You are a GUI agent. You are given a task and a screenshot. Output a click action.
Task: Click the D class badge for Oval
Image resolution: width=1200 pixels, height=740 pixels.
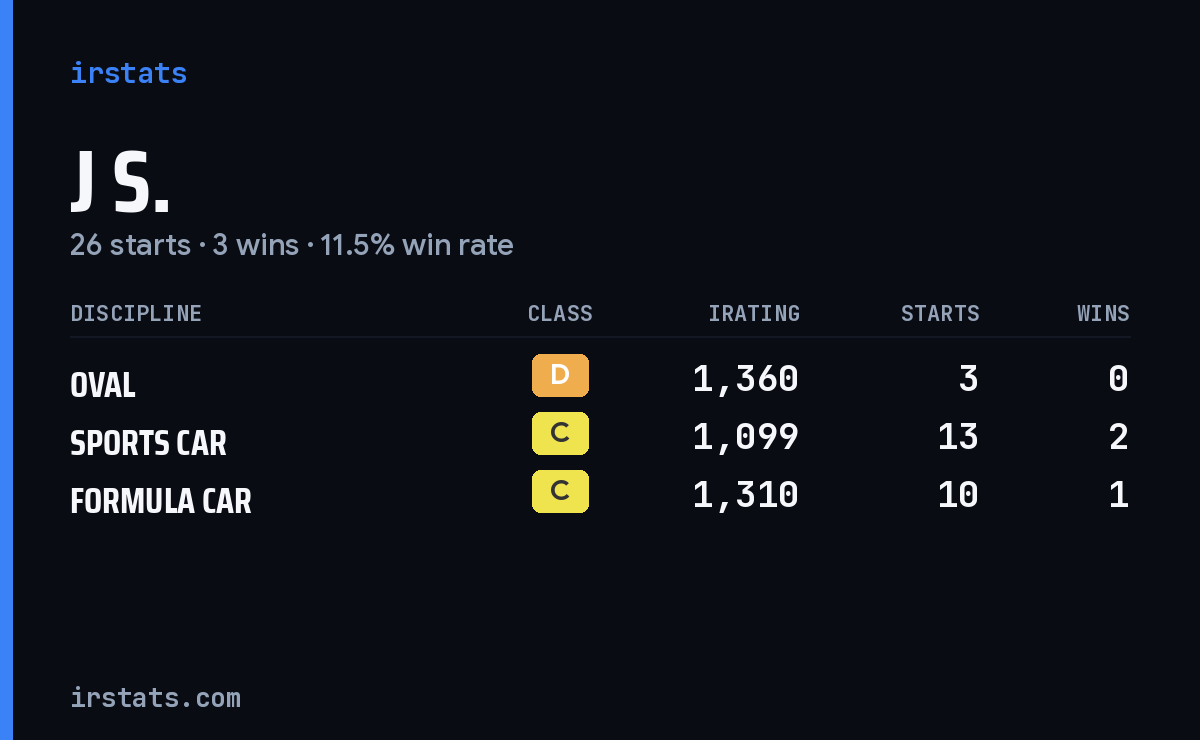(x=560, y=376)
